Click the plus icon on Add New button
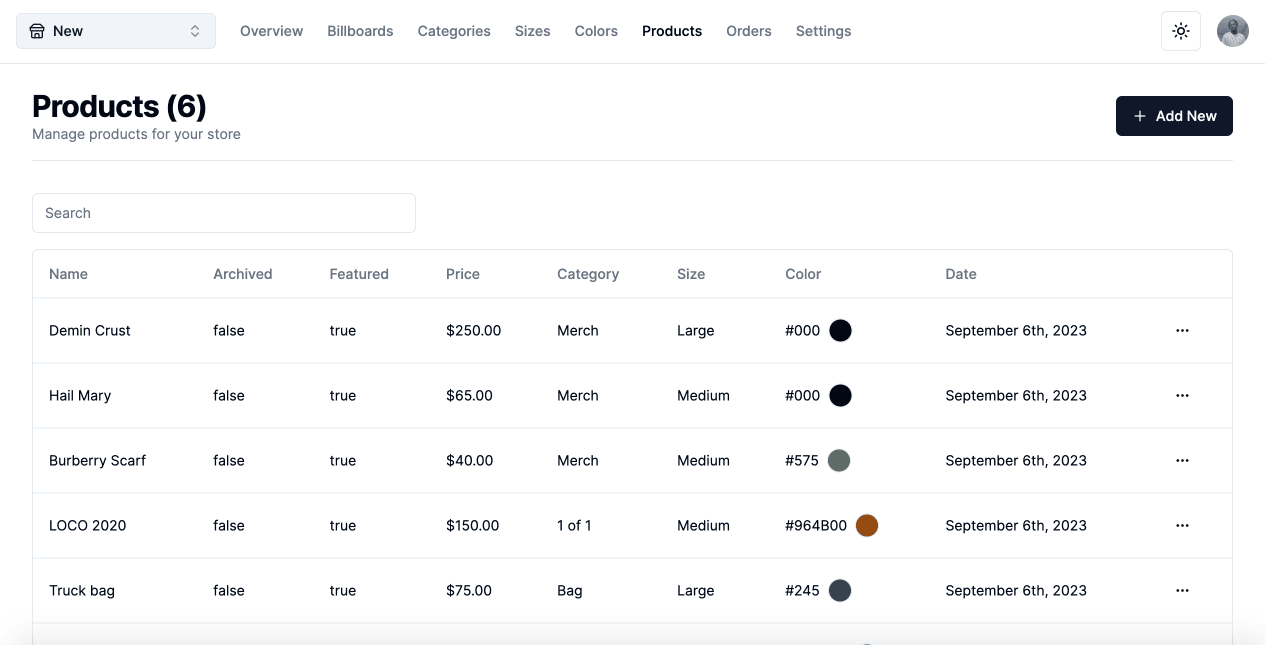The height and width of the screenshot is (645, 1265). point(1139,116)
